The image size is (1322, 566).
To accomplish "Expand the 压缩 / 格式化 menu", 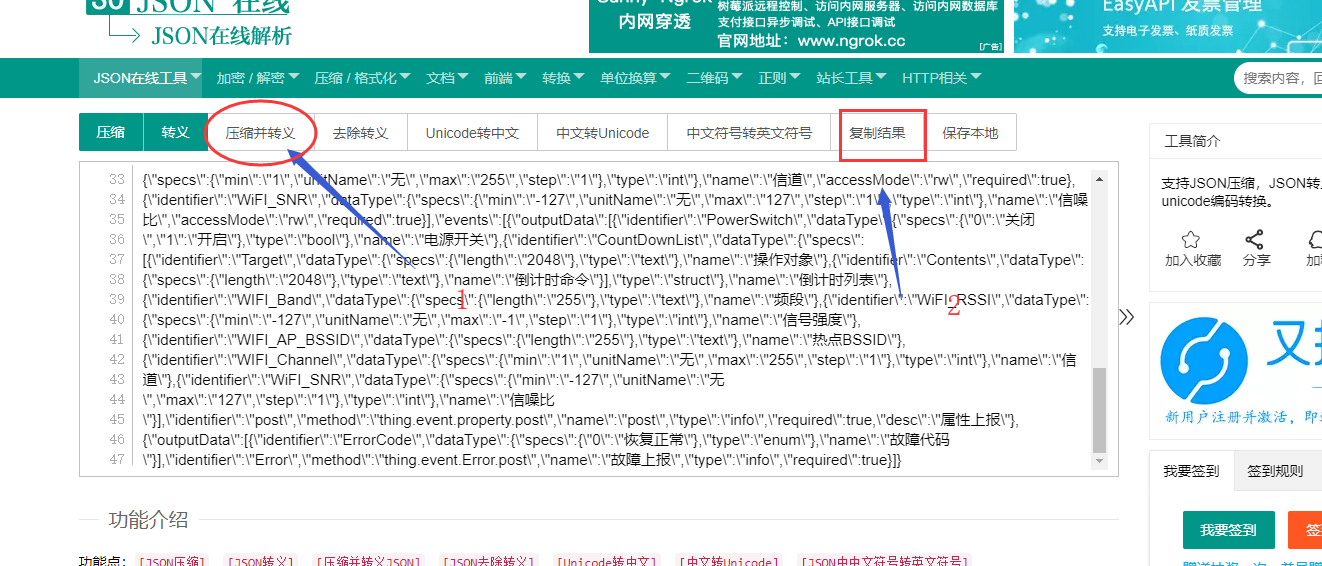I will pos(362,78).
